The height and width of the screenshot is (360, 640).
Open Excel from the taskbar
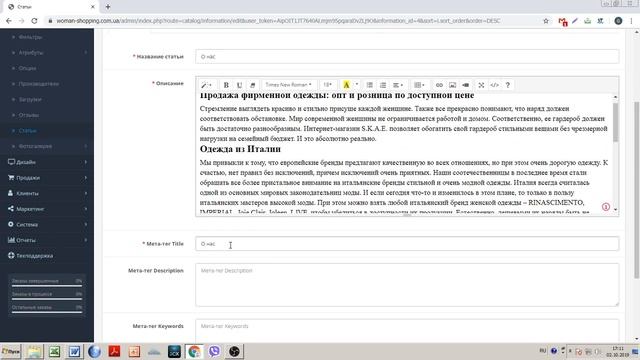[x=54, y=351]
